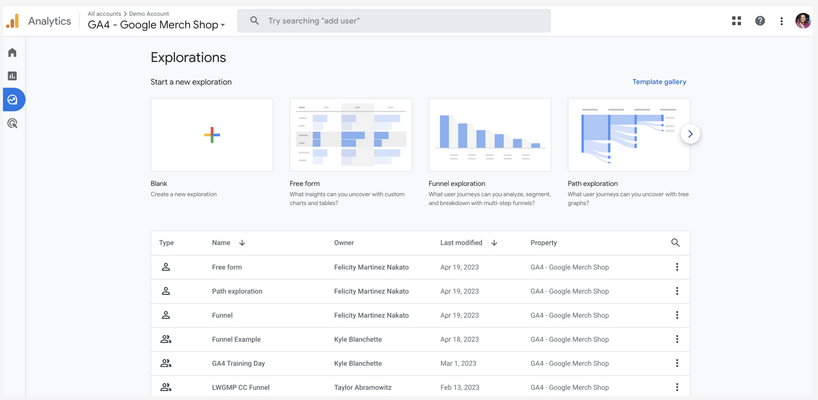Open more options for GA4 Training Day row
The image size is (818, 400).
677,363
